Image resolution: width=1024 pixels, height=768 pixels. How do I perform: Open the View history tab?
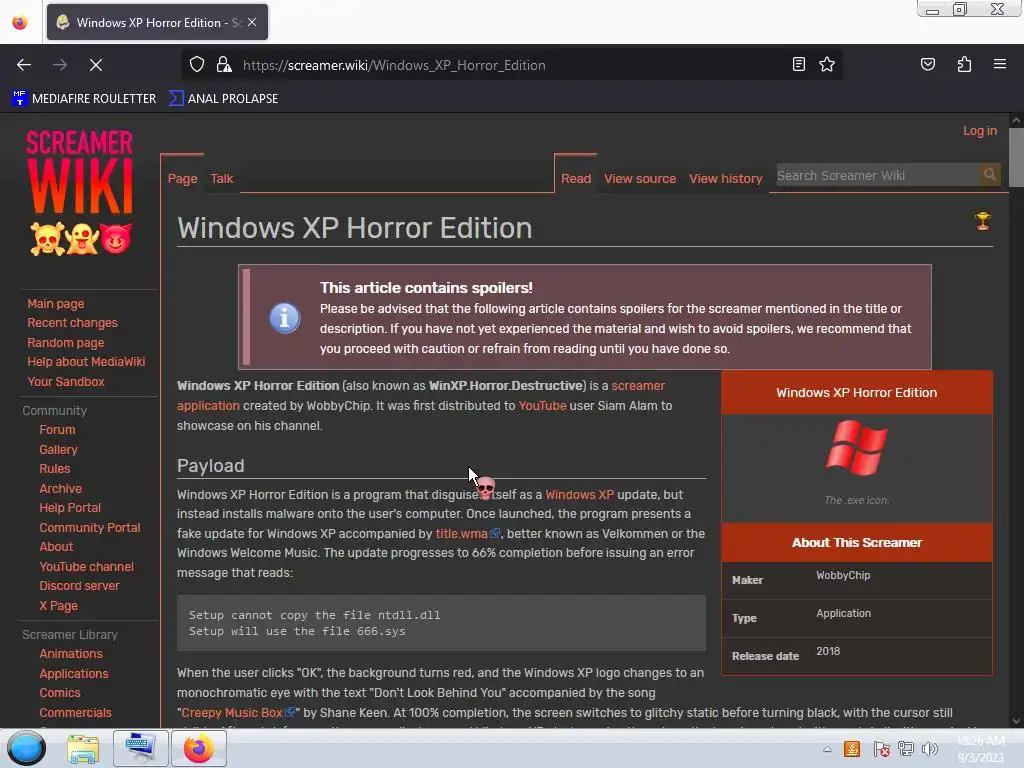726,178
